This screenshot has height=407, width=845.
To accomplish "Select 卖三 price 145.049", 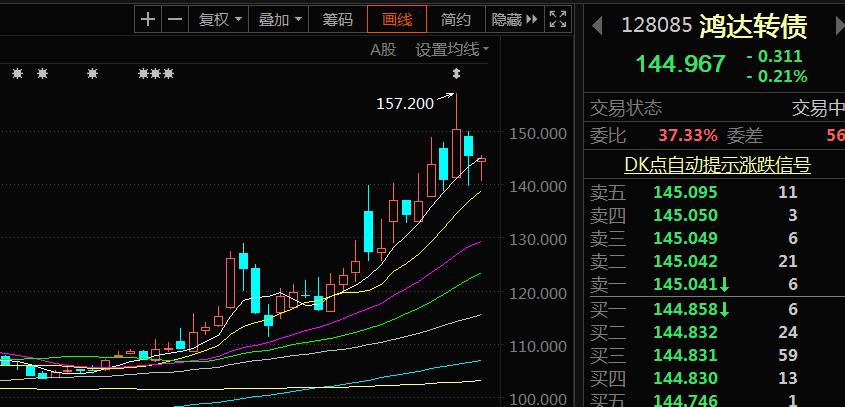I will (x=685, y=238).
